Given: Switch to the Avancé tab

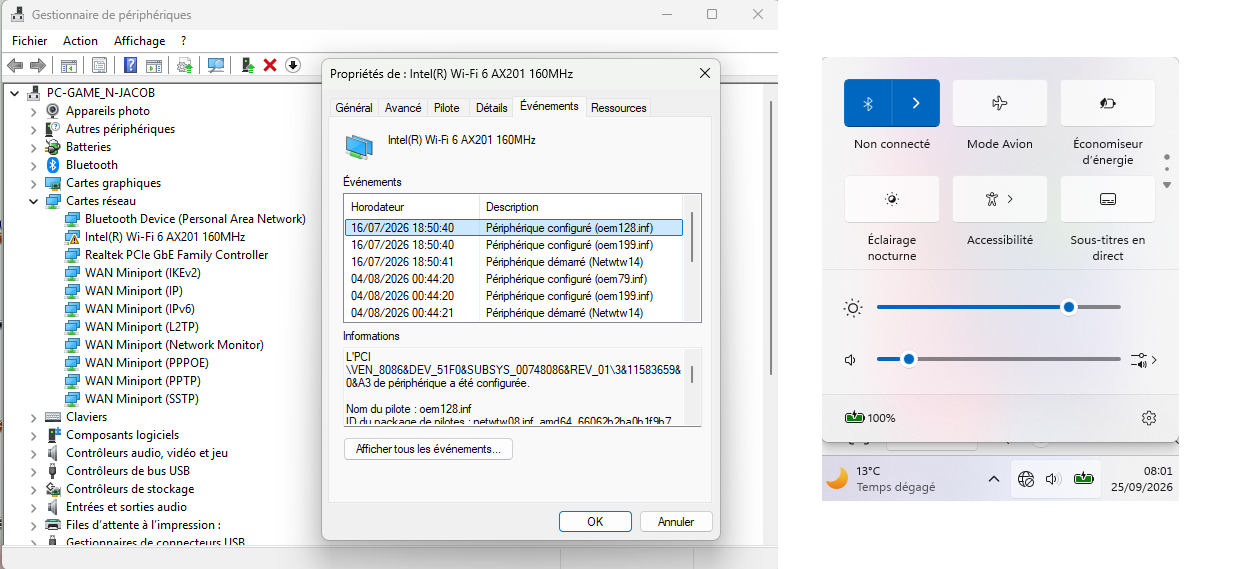Looking at the screenshot, I should pyautogui.click(x=403, y=108).
